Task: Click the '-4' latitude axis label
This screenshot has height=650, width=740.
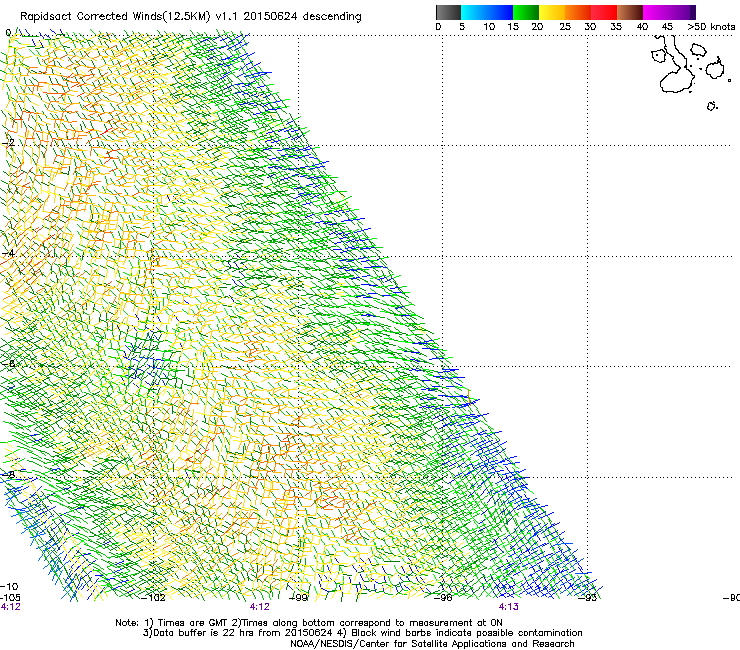Action: [x=9, y=253]
